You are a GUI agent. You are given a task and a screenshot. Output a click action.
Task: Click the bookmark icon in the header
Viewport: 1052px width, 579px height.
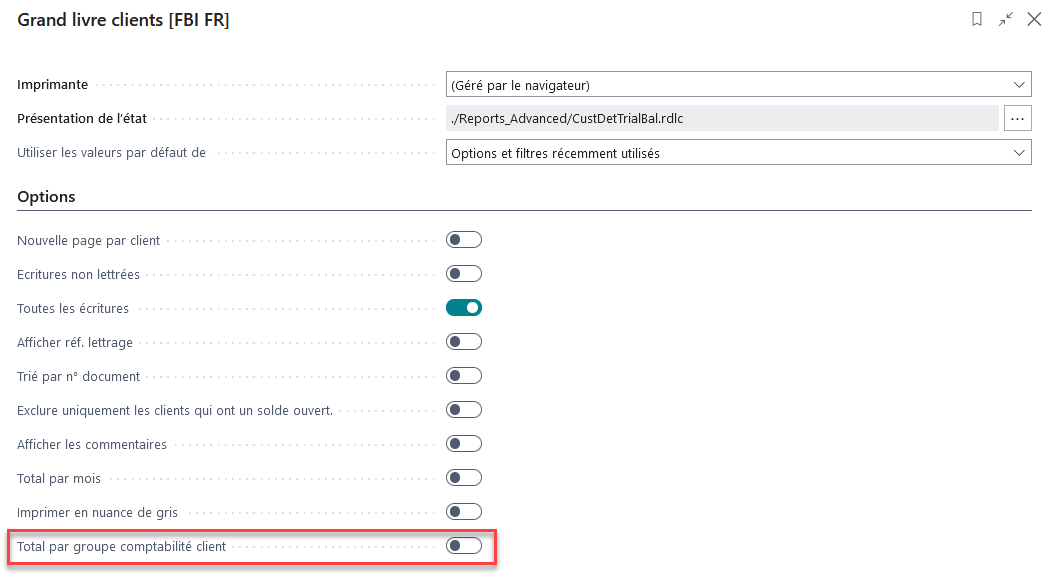pos(977,19)
